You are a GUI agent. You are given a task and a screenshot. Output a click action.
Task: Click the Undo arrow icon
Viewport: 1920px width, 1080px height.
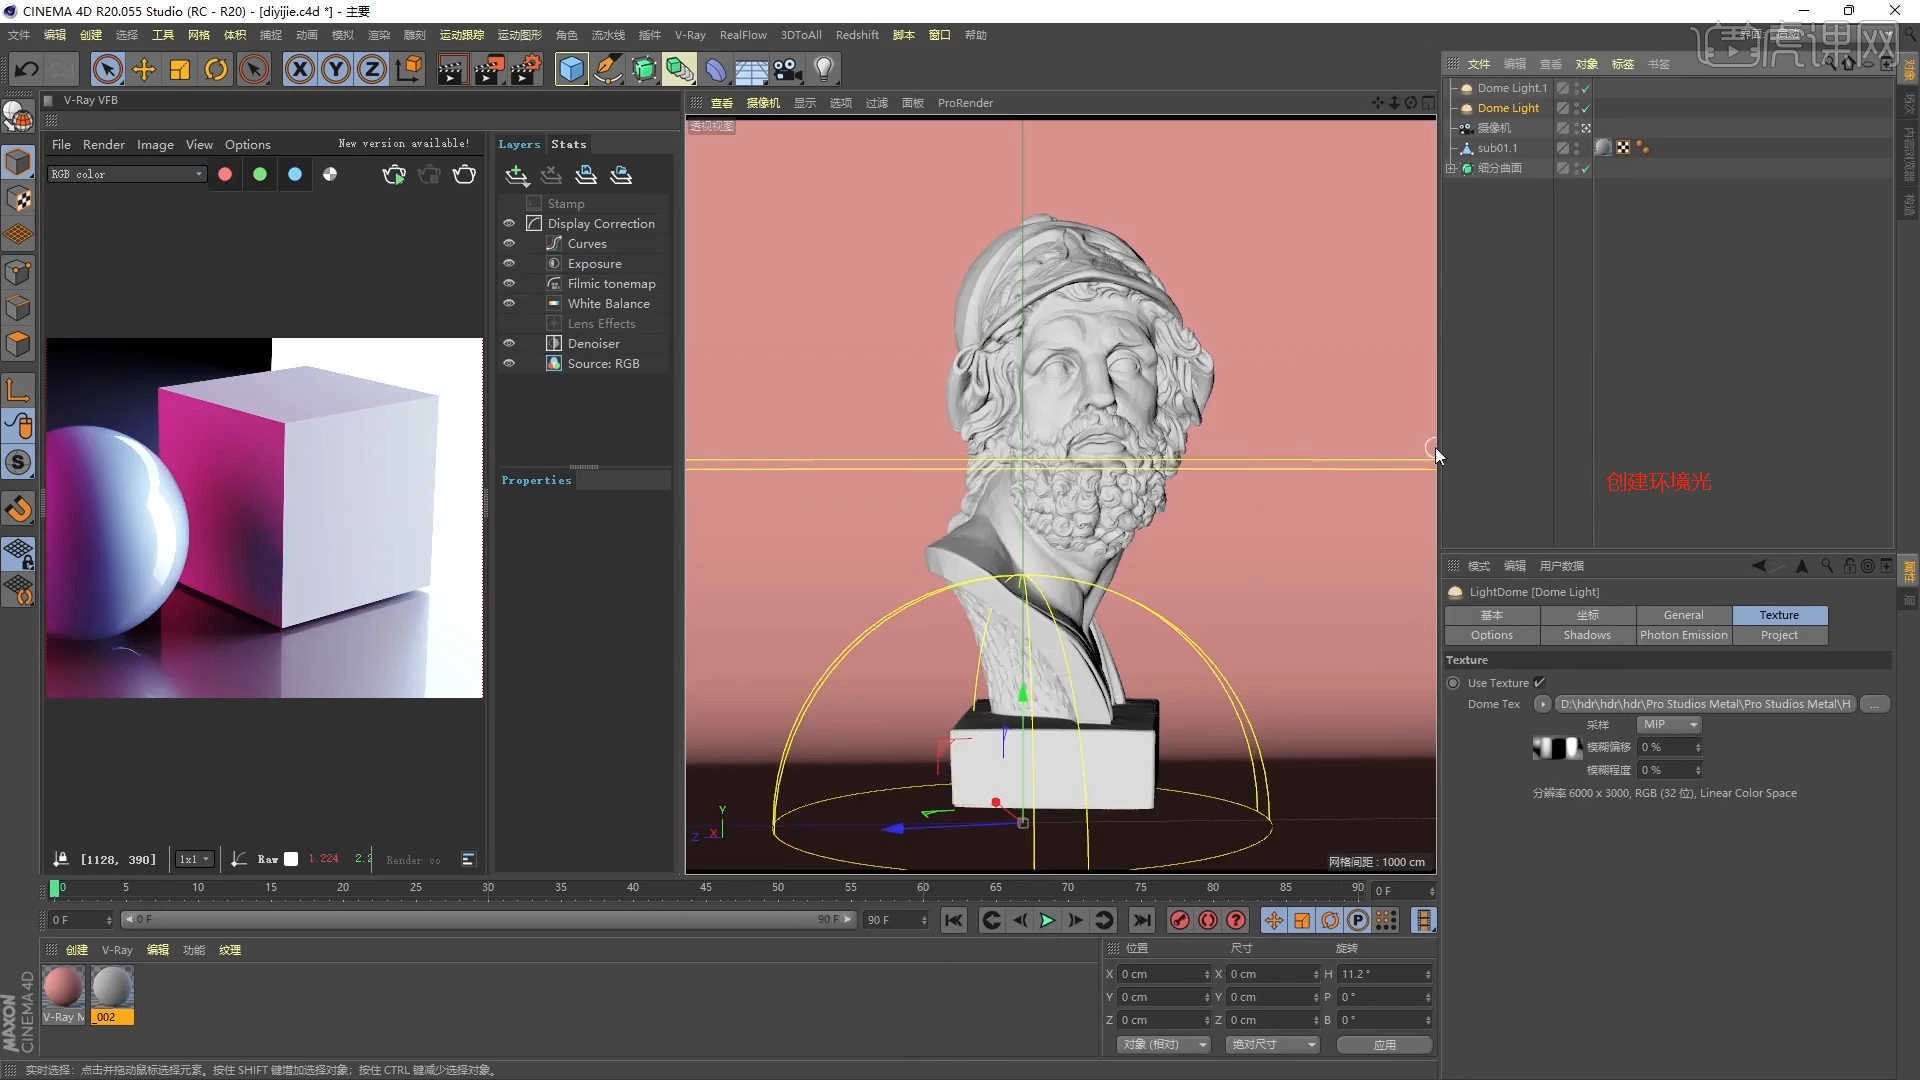click(x=27, y=69)
